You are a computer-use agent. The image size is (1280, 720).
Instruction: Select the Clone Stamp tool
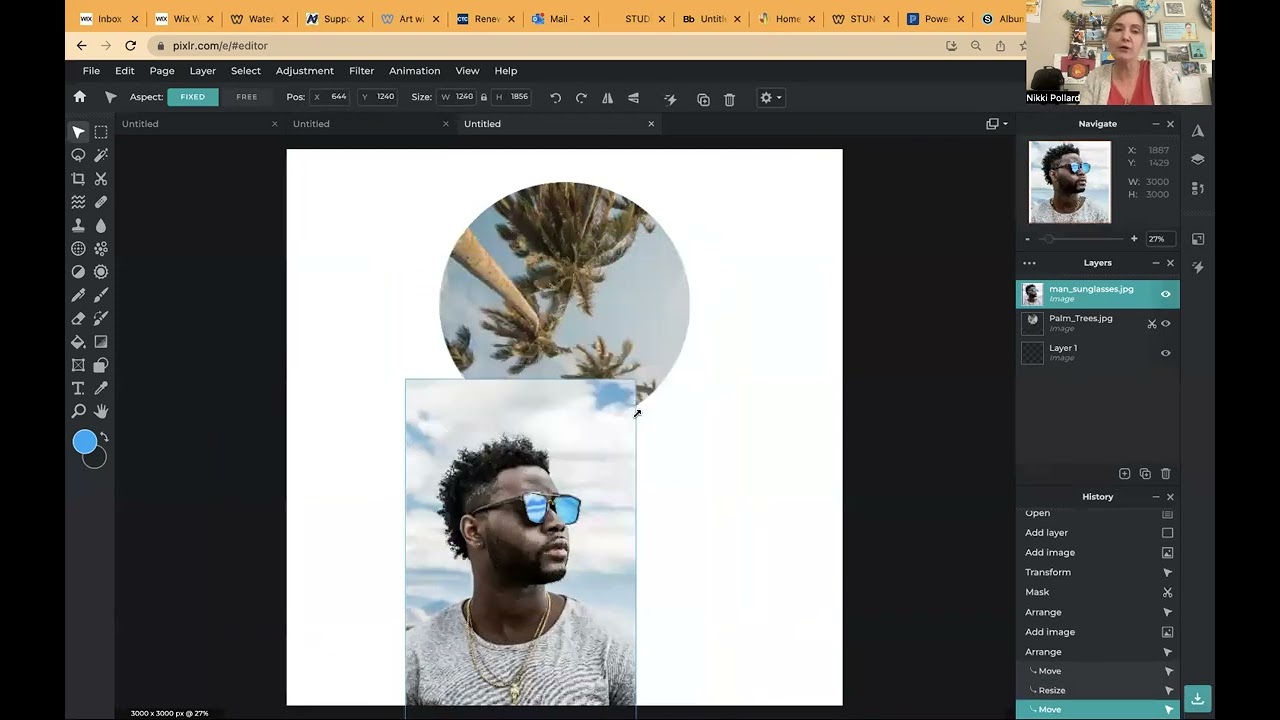pyautogui.click(x=78, y=226)
